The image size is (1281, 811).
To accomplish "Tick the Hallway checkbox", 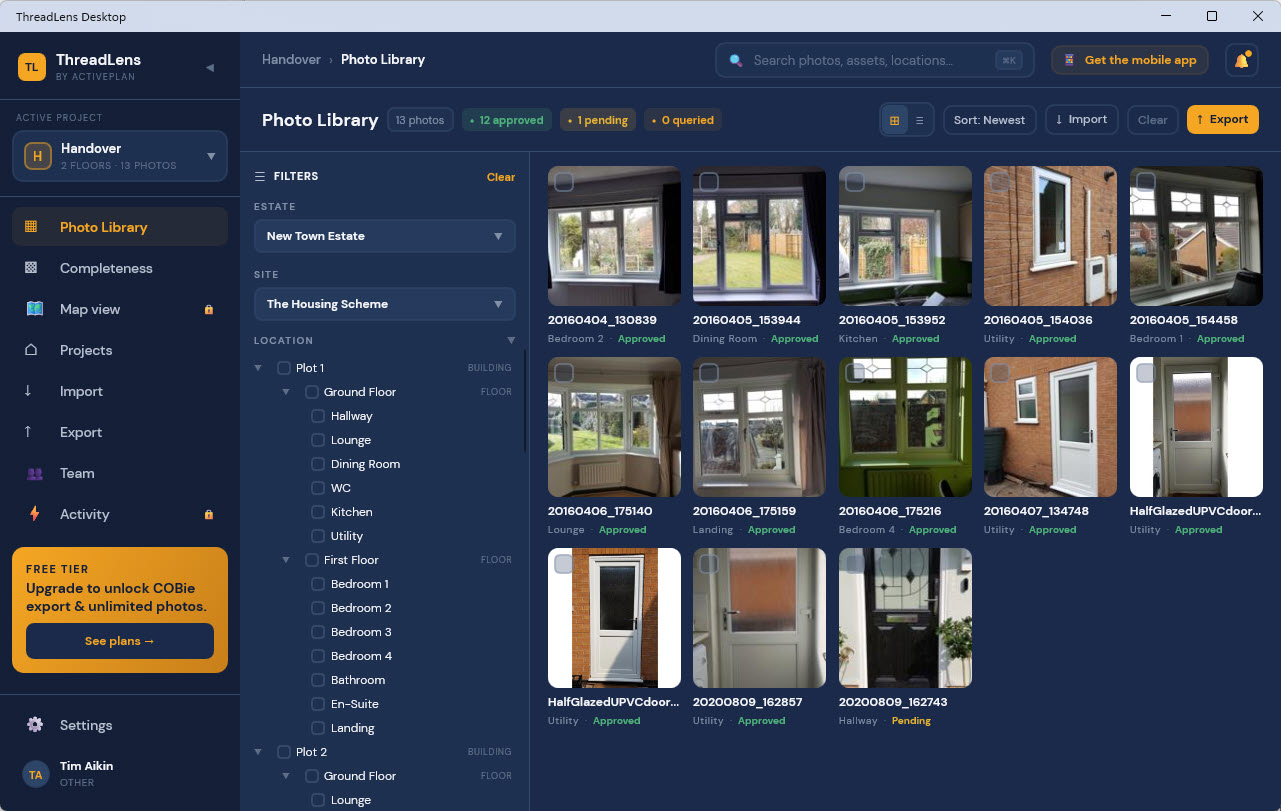I will coord(318,416).
